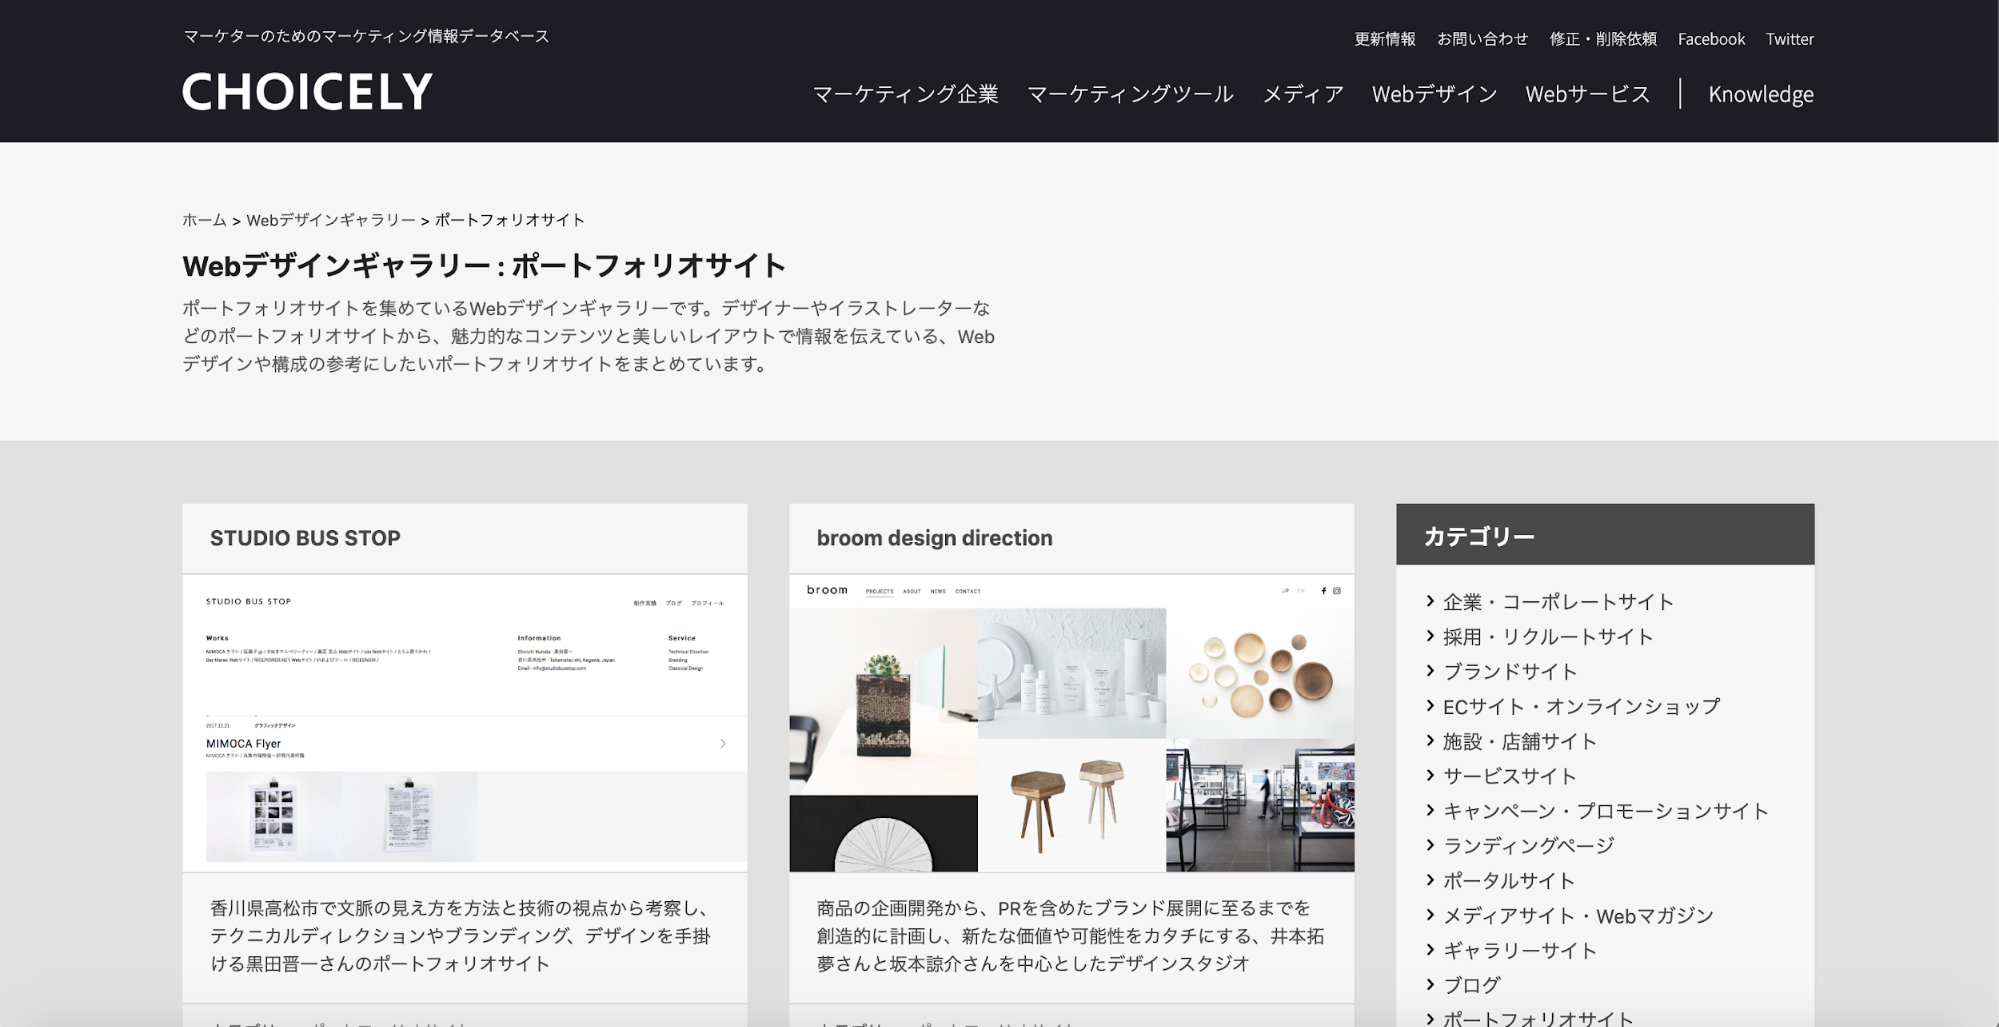Click the 商品の企画開発 description under broom card
Screen dimensions: 1999x1027
click(x=1071, y=936)
